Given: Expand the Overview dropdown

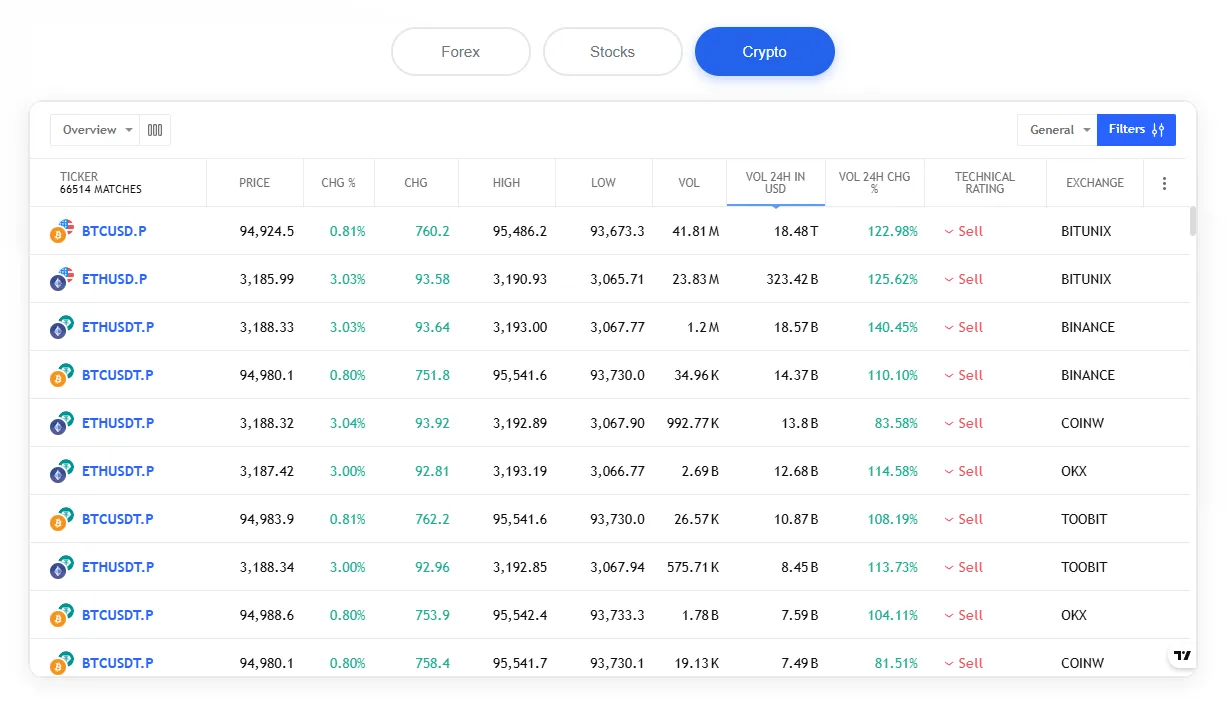Looking at the screenshot, I should pos(96,130).
